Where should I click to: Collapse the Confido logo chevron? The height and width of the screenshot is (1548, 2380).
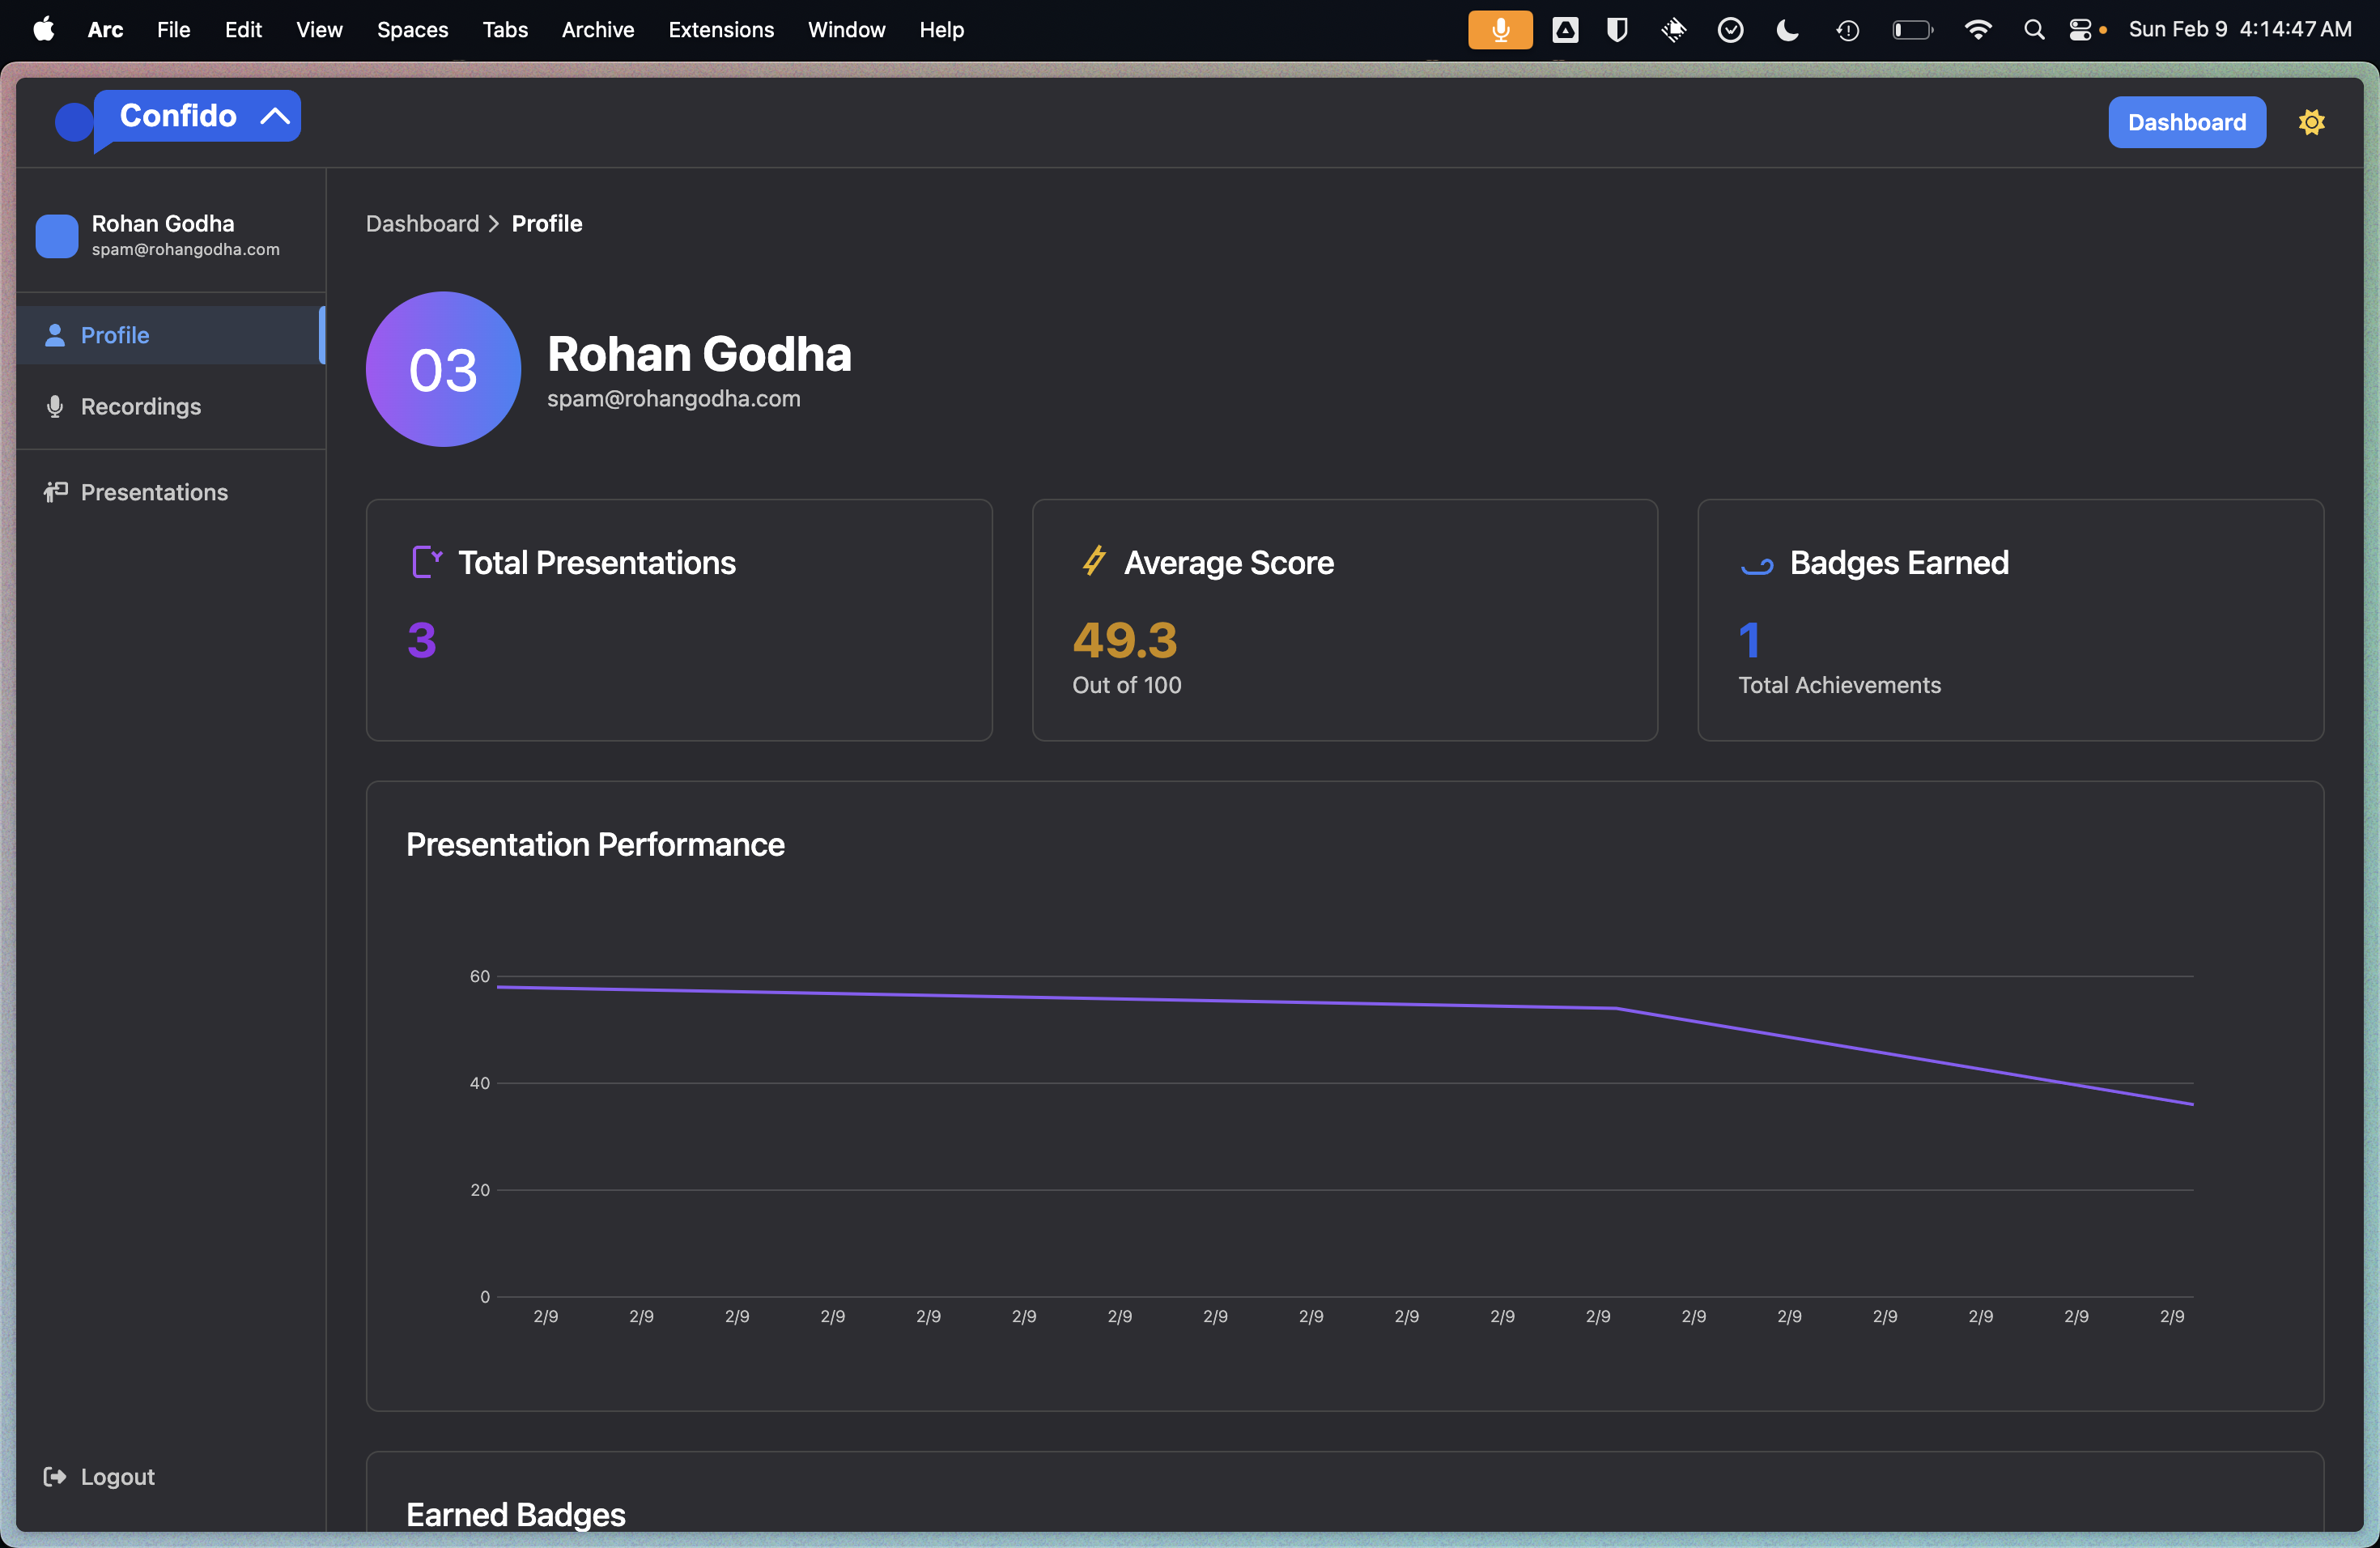pos(275,116)
